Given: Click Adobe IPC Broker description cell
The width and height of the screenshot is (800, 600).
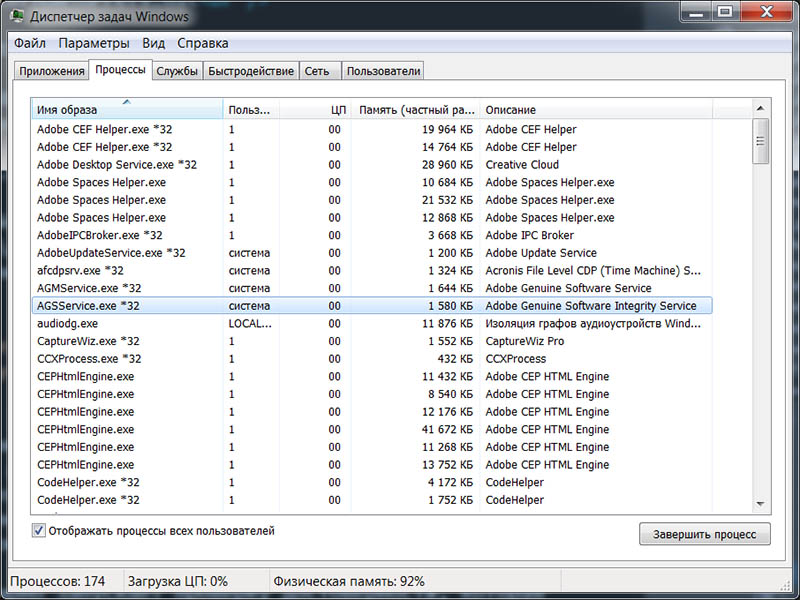Looking at the screenshot, I should (530, 235).
